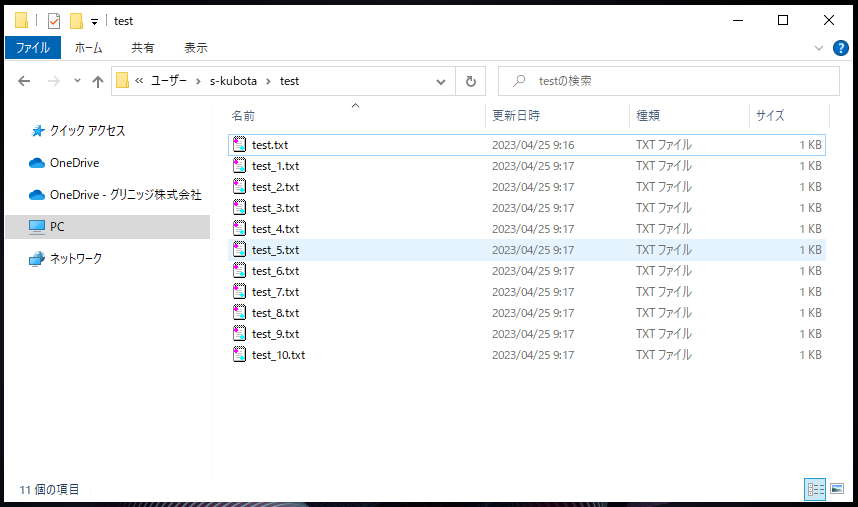
Task: Open Help with the blue question icon
Action: click(x=840, y=48)
